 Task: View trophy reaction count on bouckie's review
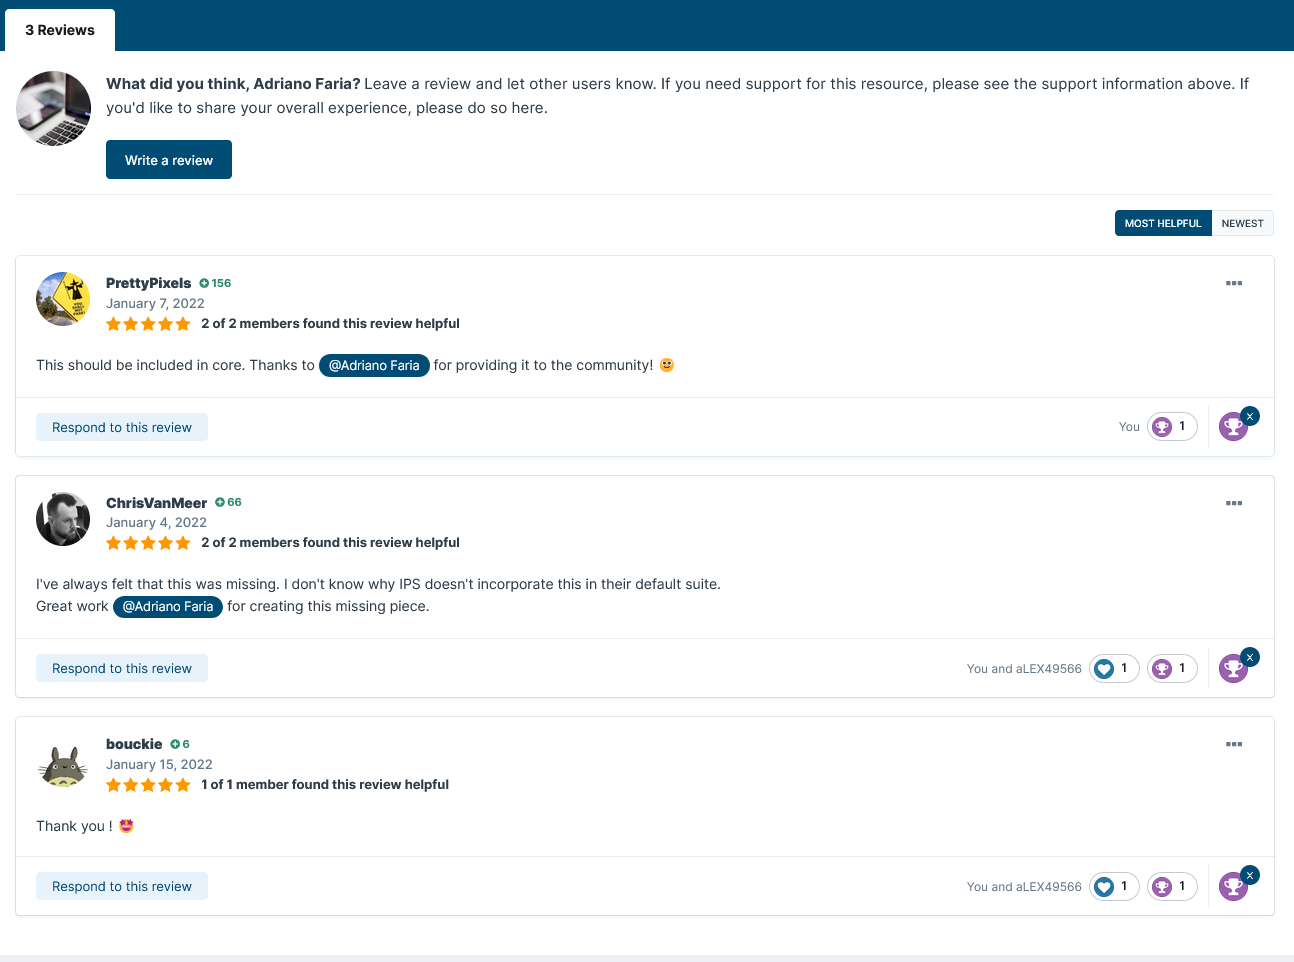coord(1172,886)
